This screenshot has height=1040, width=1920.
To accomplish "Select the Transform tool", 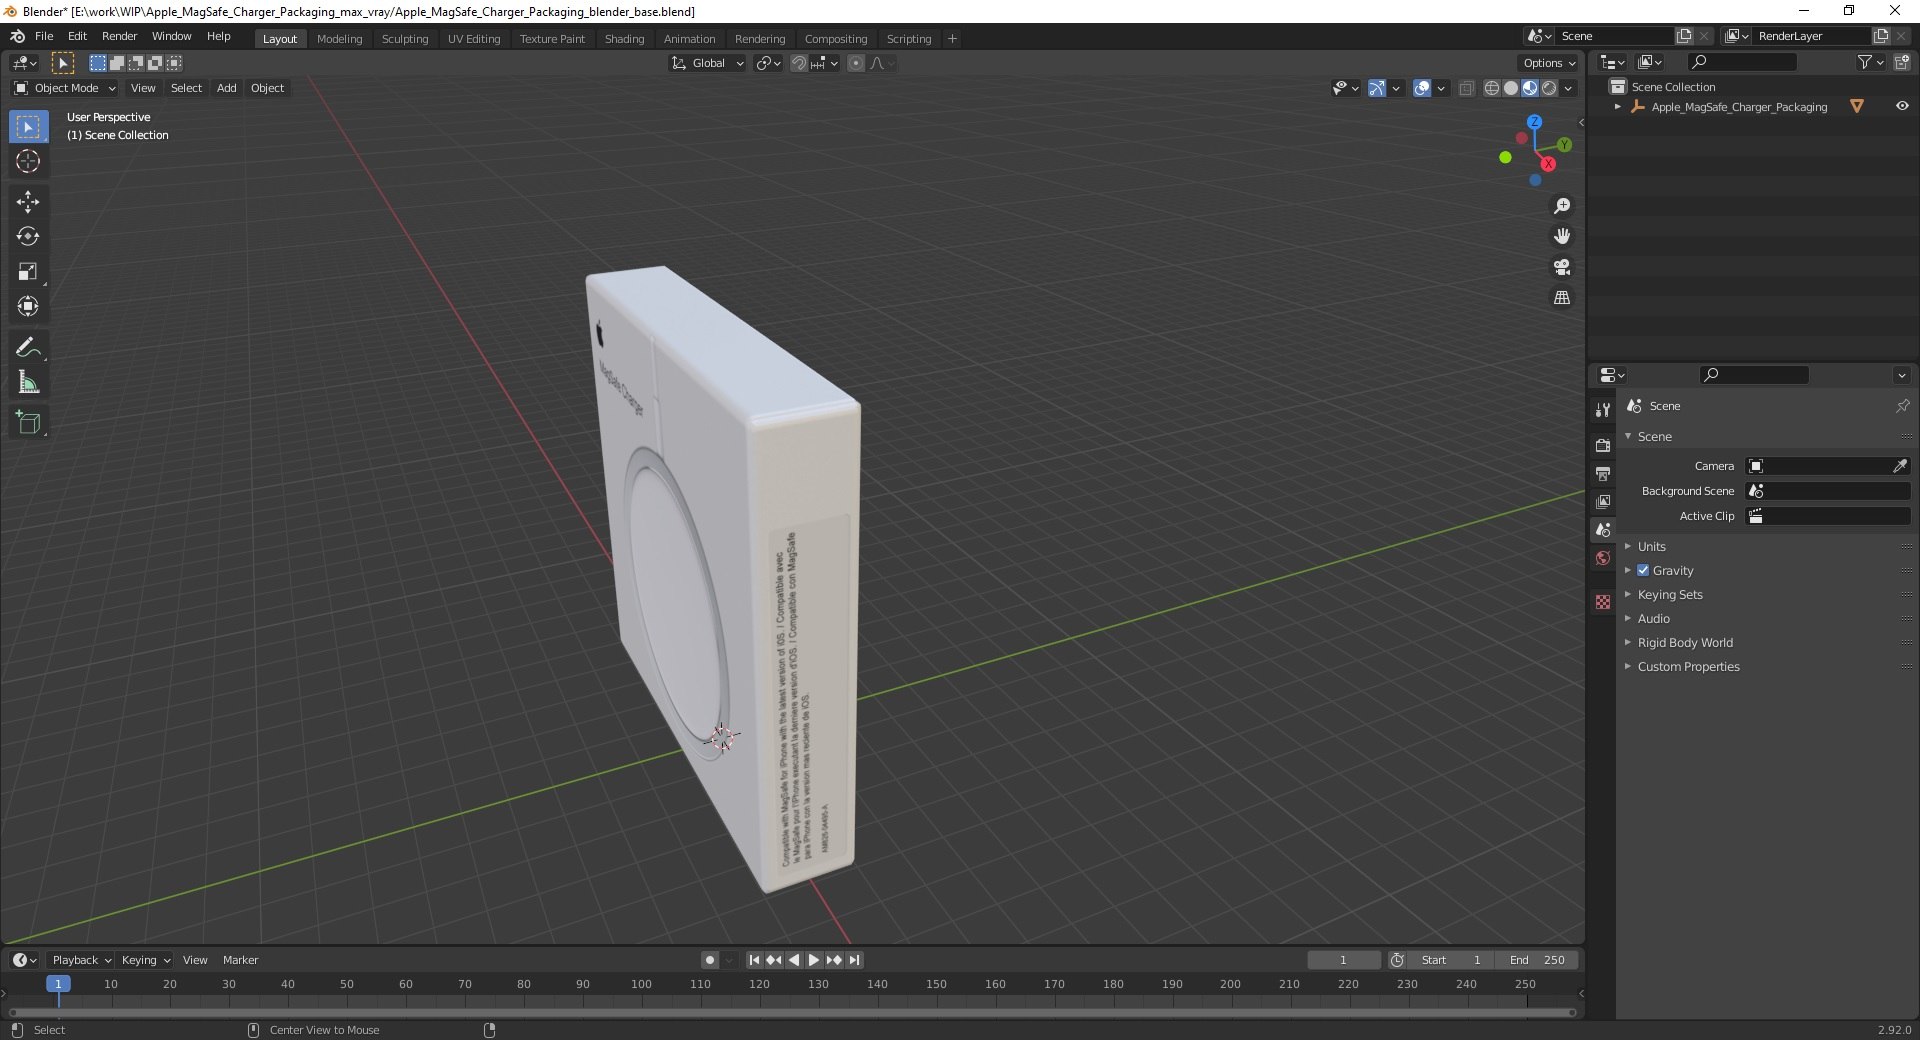I will (x=28, y=306).
